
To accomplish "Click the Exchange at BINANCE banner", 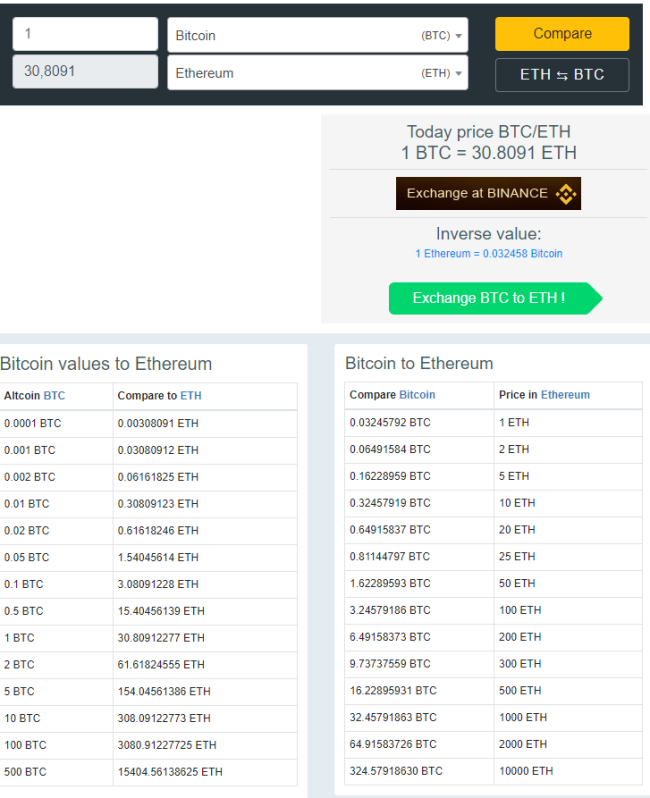I will coord(488,193).
